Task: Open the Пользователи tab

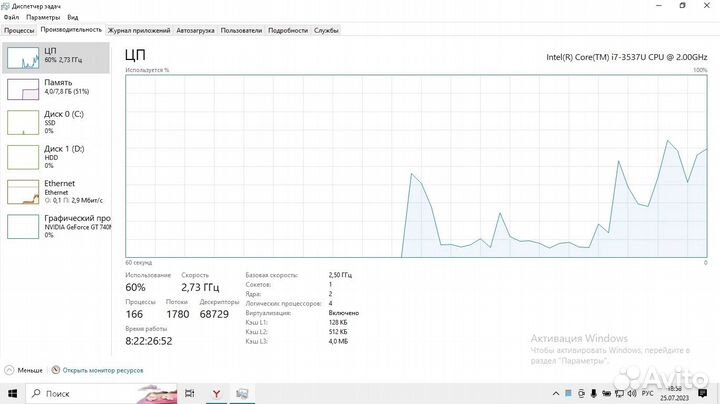Action: [x=241, y=30]
